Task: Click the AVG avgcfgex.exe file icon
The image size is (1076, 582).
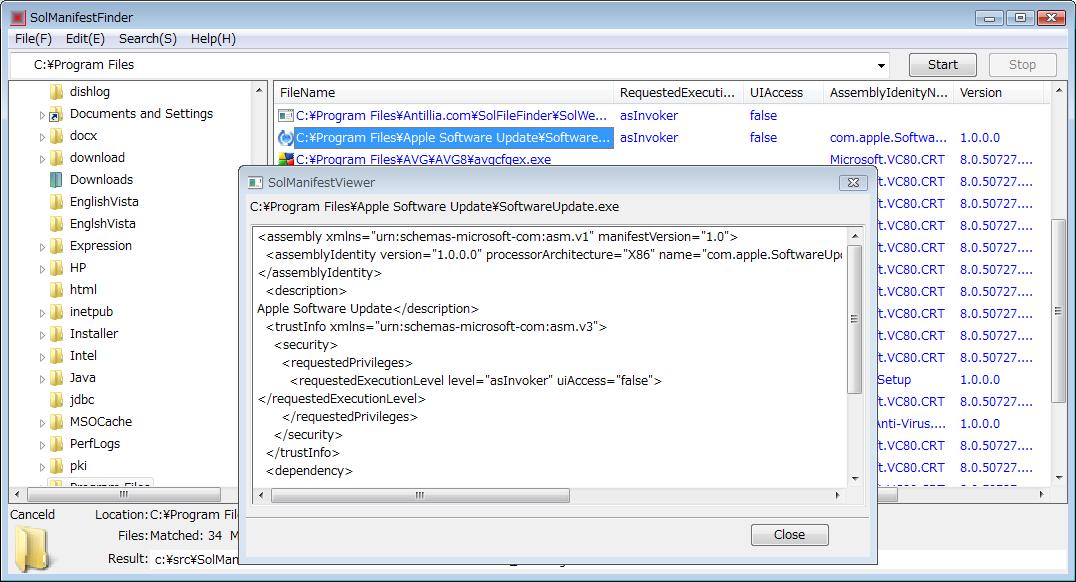Action: click(x=285, y=159)
